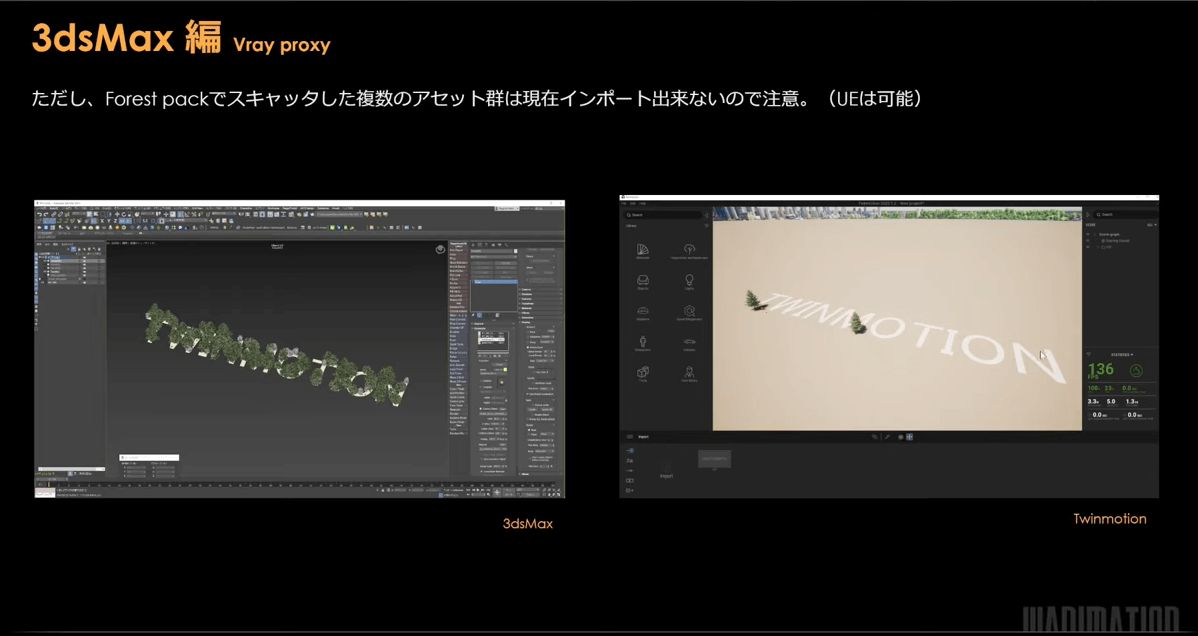1198x636 pixels.
Task: Open the Tools library category
Action: pos(643,372)
